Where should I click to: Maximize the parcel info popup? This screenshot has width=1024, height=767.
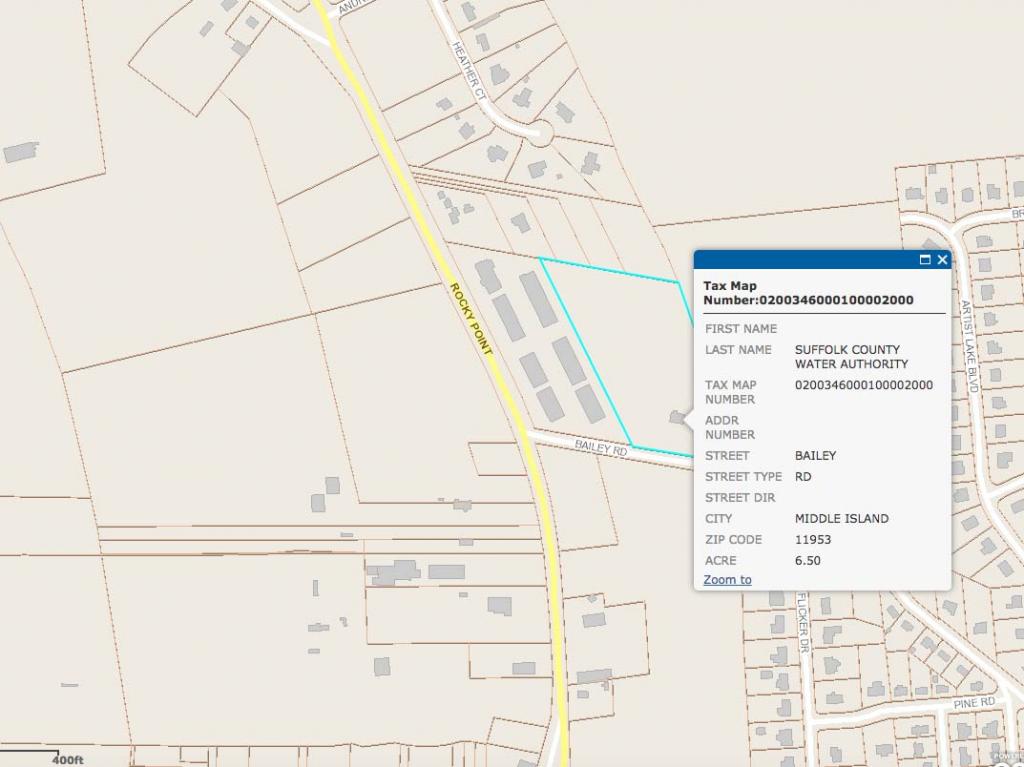pyautogui.click(x=925, y=260)
